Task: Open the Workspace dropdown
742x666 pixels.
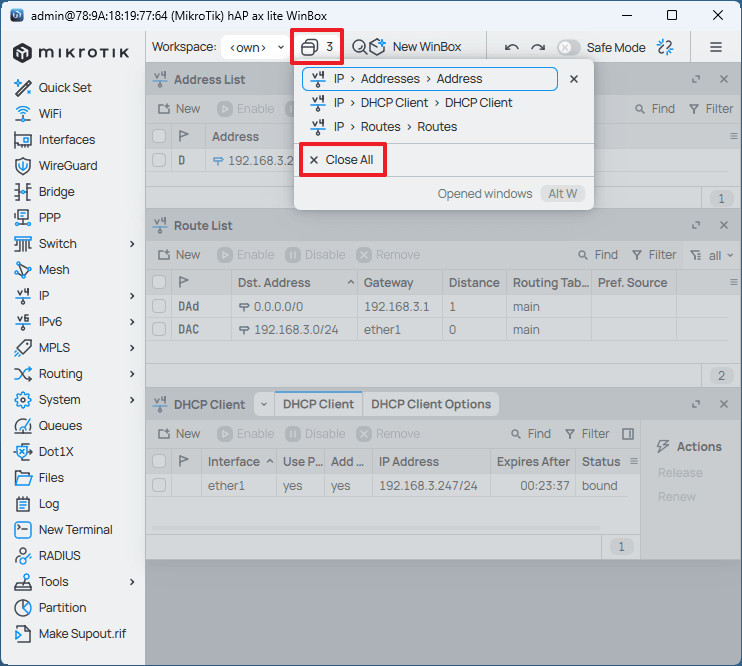Action: click(257, 47)
